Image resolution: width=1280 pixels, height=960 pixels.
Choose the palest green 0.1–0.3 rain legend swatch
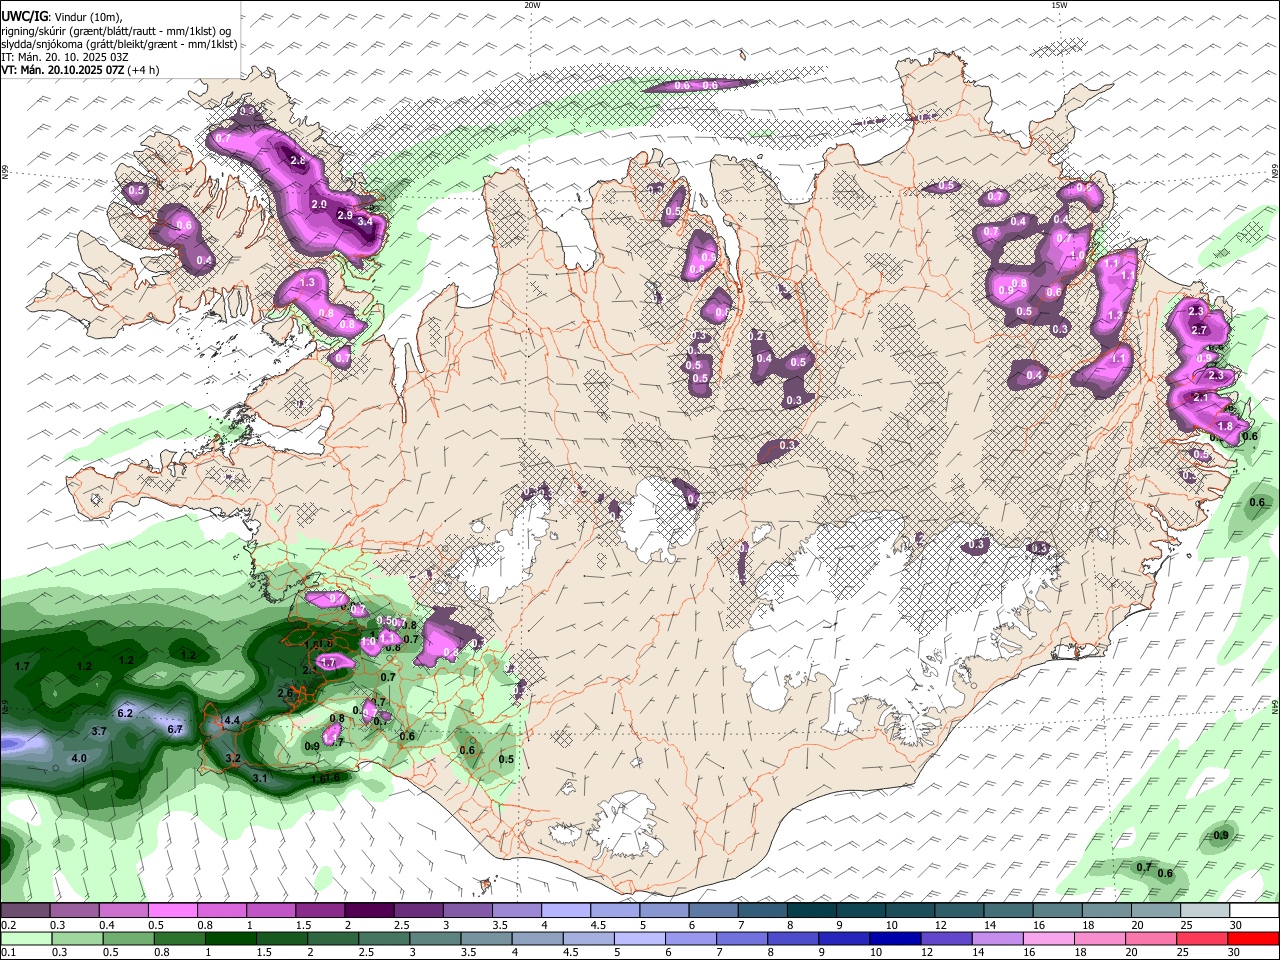click(26, 938)
